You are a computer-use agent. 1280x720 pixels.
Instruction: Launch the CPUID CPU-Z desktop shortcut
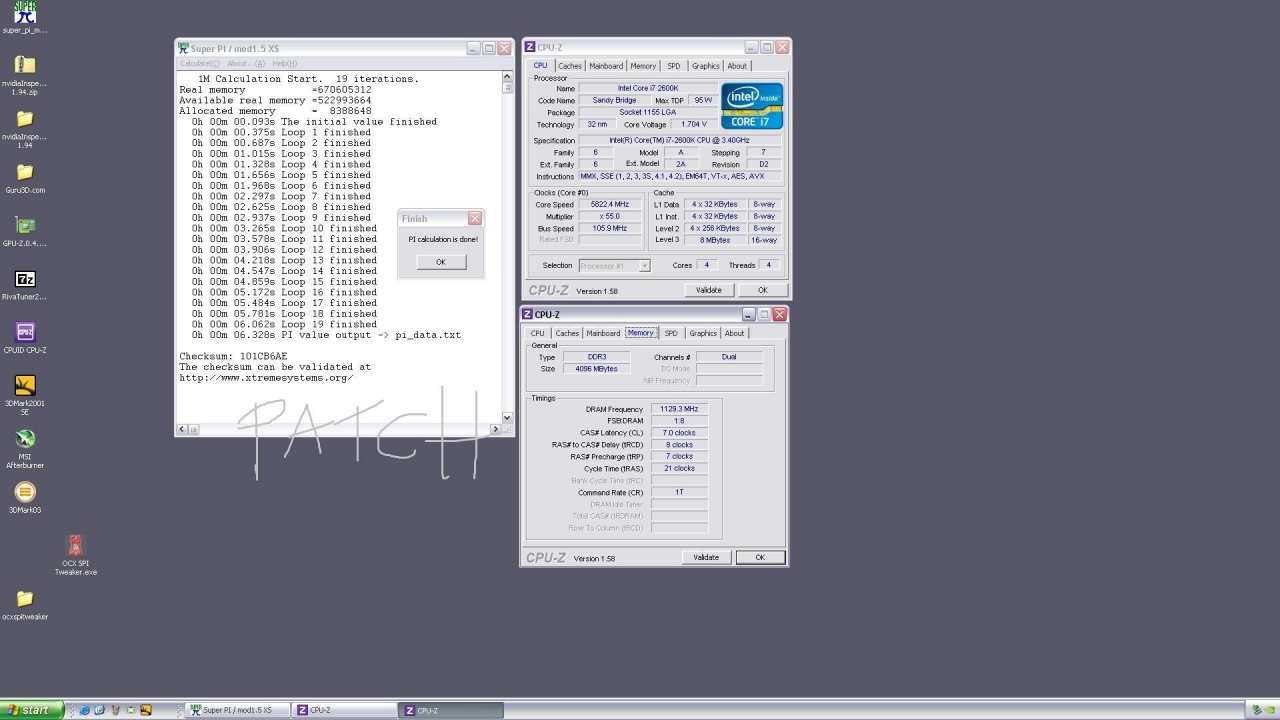[25, 333]
